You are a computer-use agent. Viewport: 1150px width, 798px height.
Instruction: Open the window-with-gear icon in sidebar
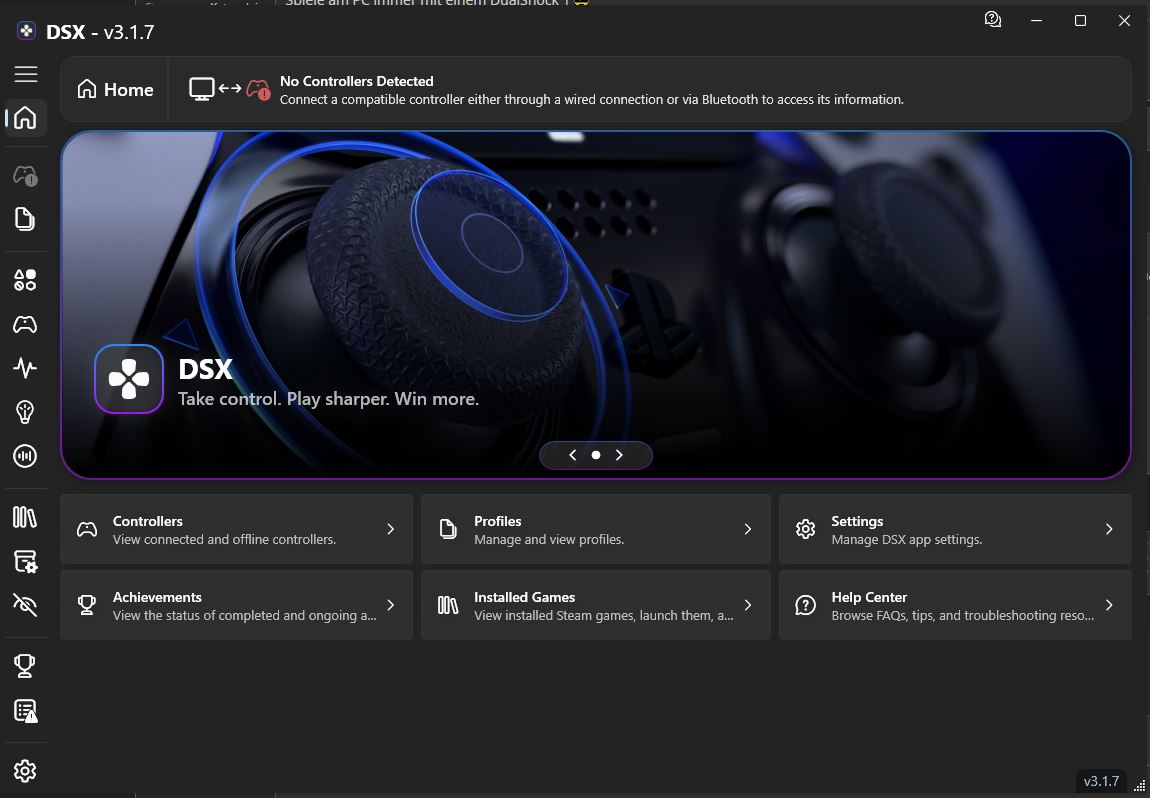26,561
